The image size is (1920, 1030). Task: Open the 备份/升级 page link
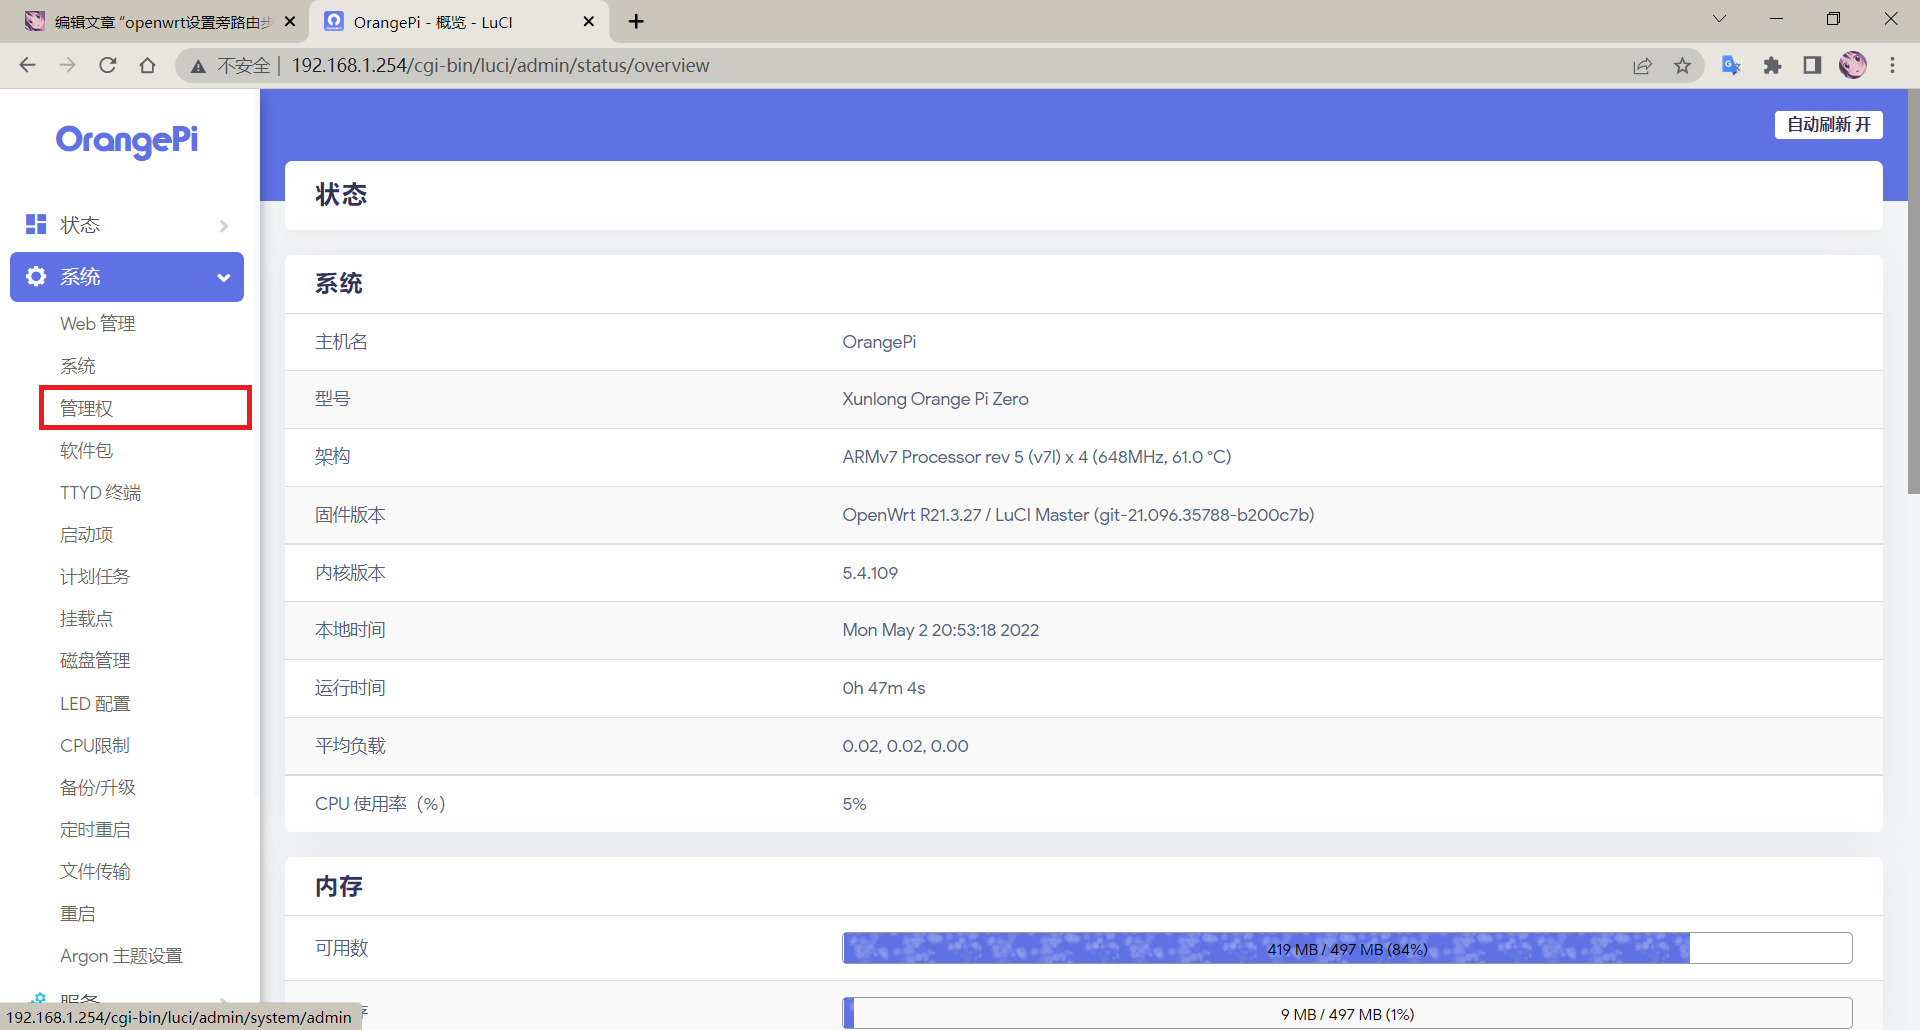point(97,787)
